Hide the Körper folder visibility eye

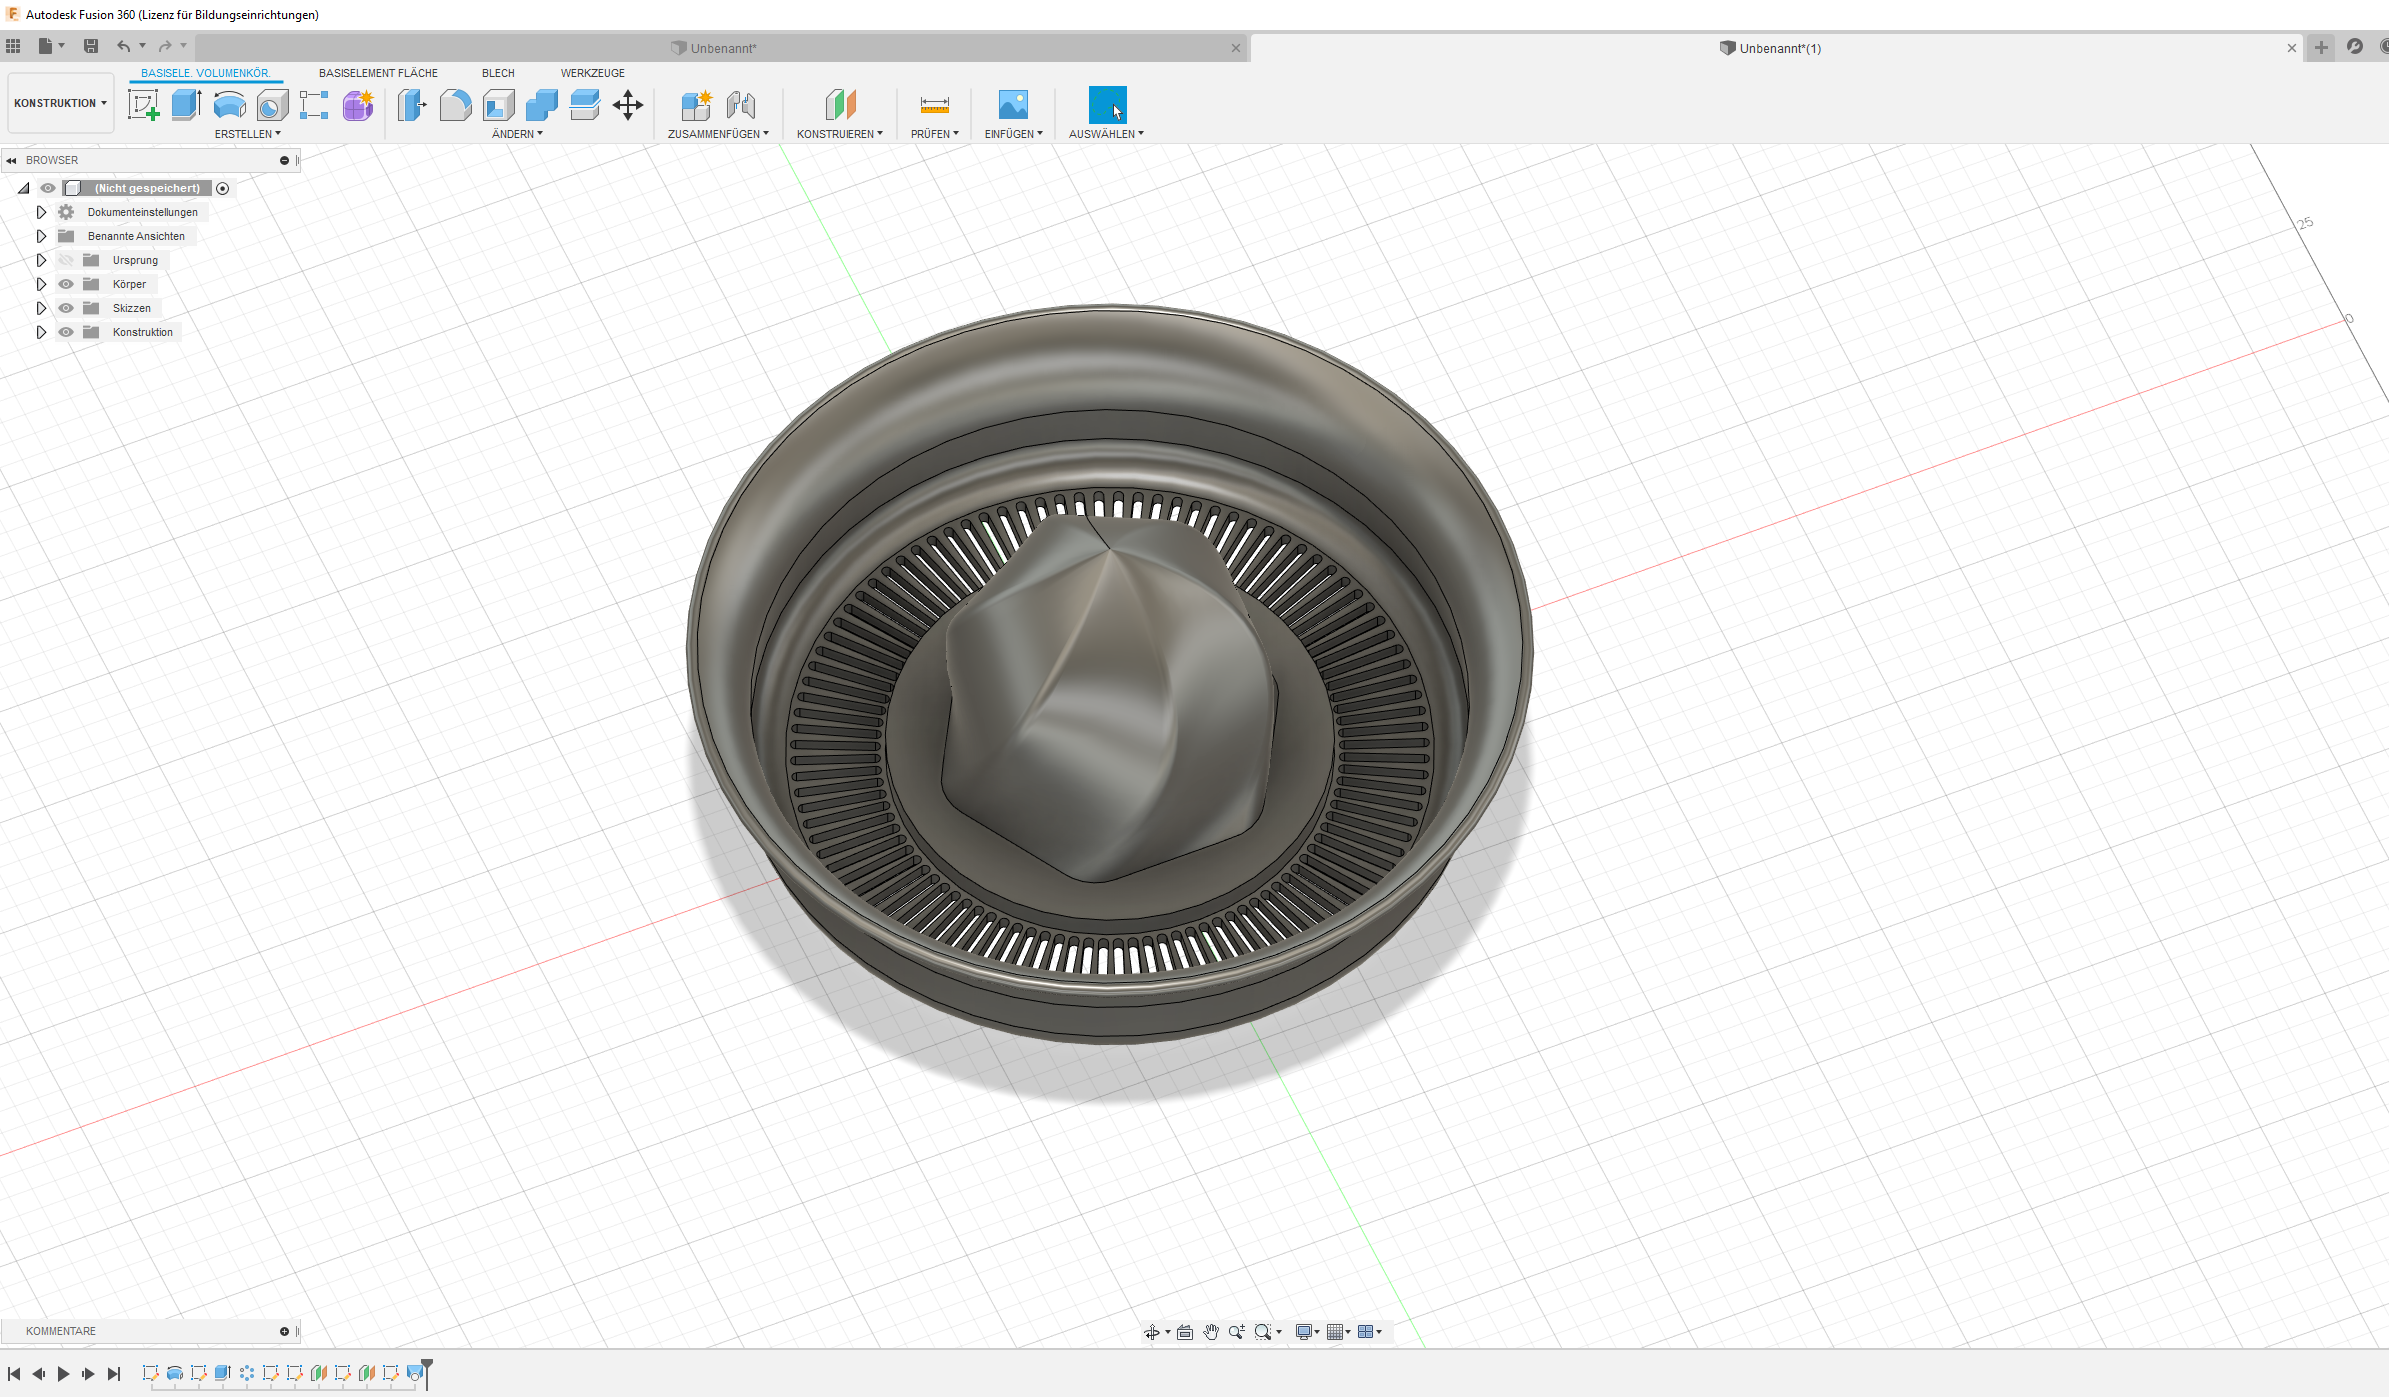(66, 284)
